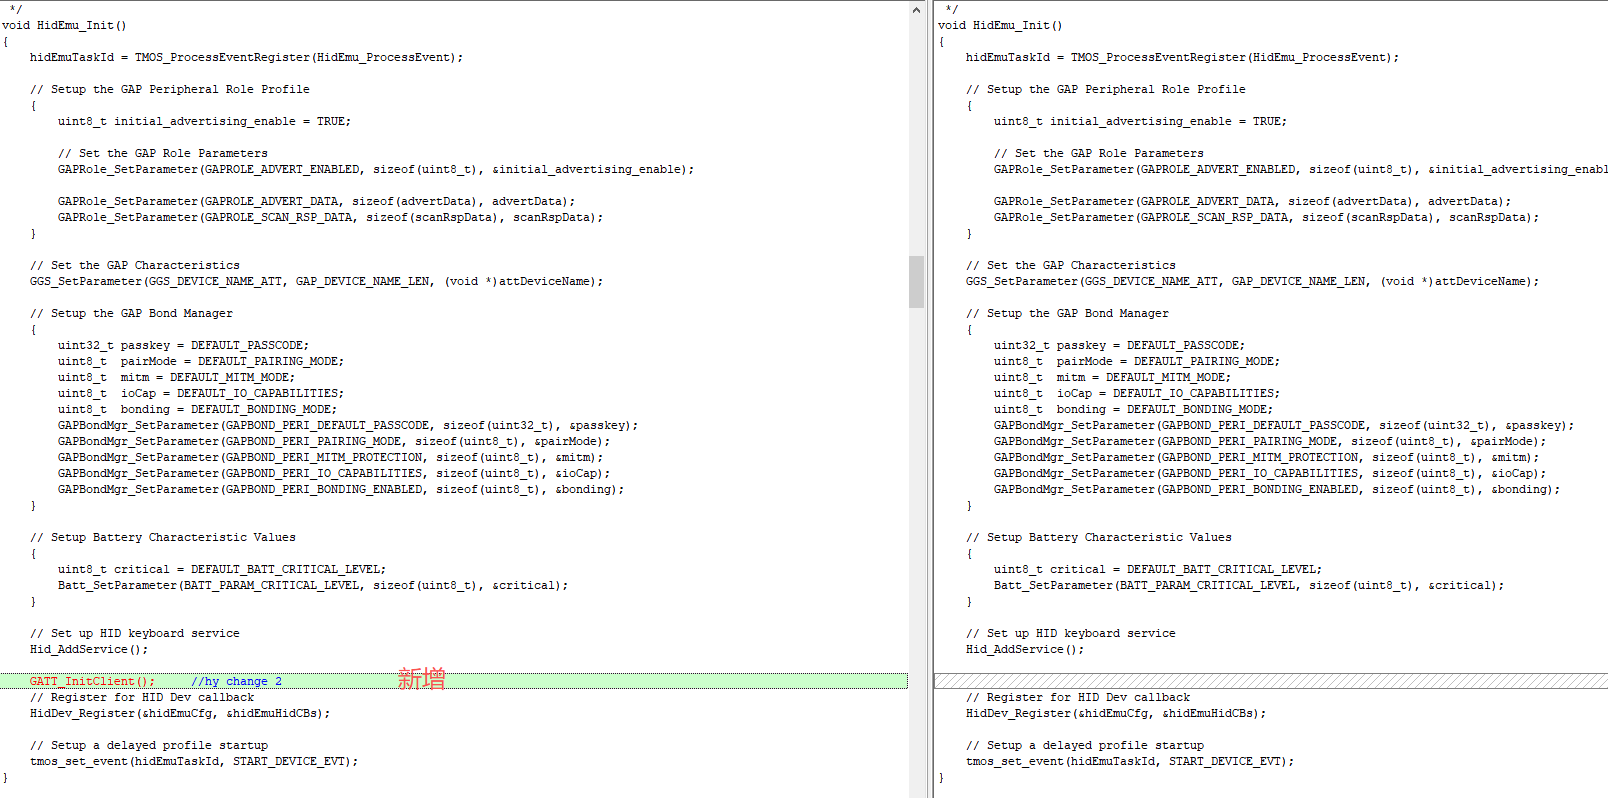Select "// Setup Battery Characteristic Values" in right pane
Viewport: 1608px width, 798px height.
click(x=1098, y=537)
